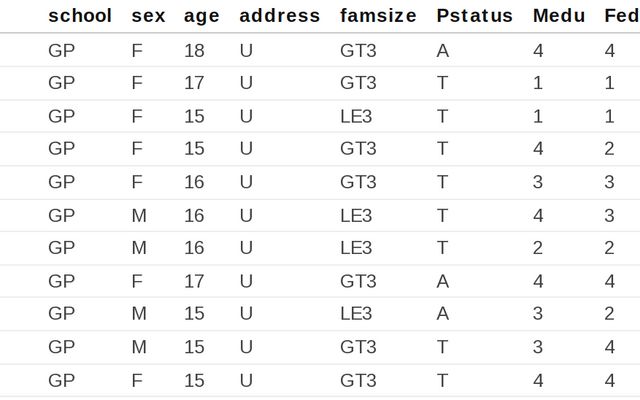
Task: Click the Medu column header
Action: point(559,16)
